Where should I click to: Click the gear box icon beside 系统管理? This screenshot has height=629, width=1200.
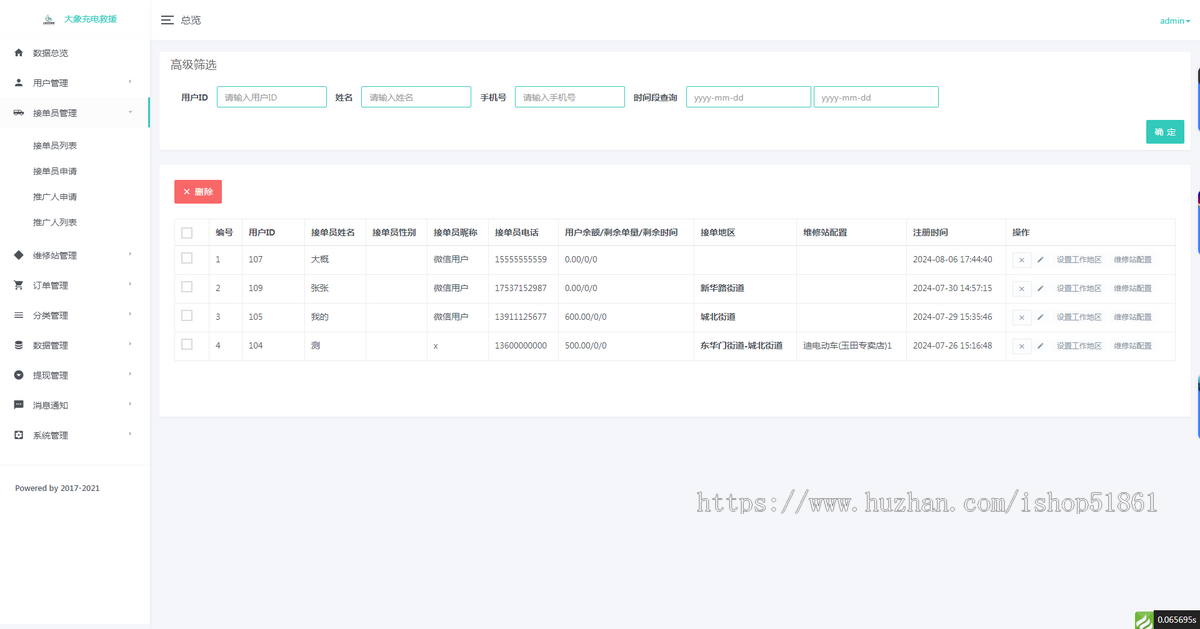point(19,435)
